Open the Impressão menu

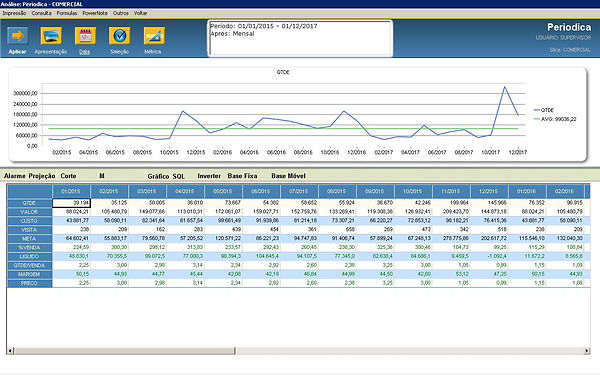click(14, 13)
